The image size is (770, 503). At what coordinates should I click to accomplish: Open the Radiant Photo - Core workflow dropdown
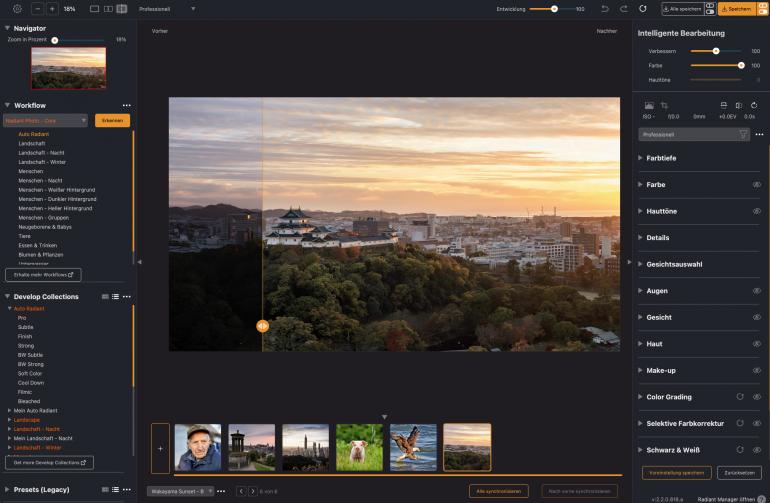(x=46, y=120)
